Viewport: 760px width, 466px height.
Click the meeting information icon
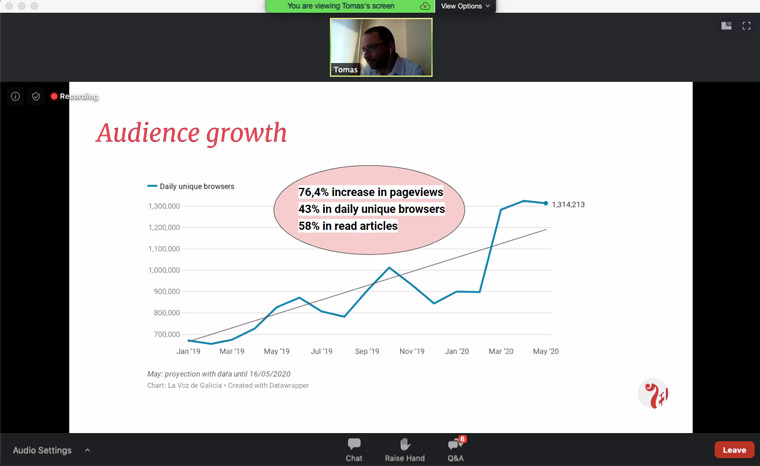[x=16, y=96]
